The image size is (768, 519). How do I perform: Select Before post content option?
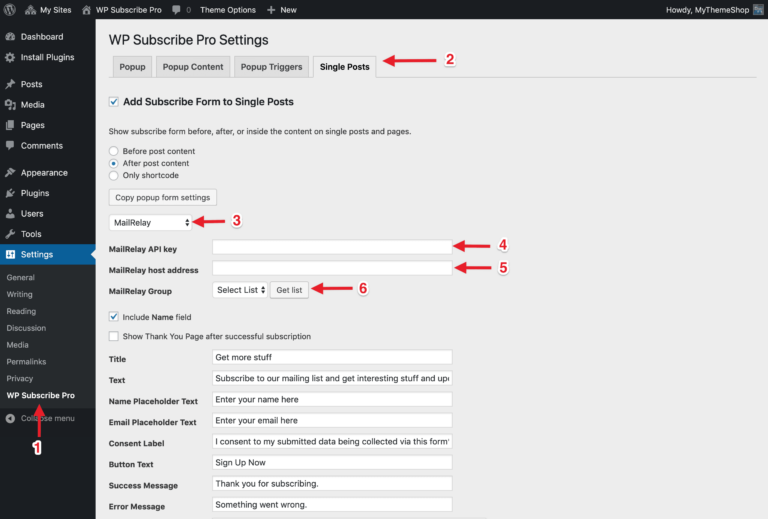click(x=114, y=151)
